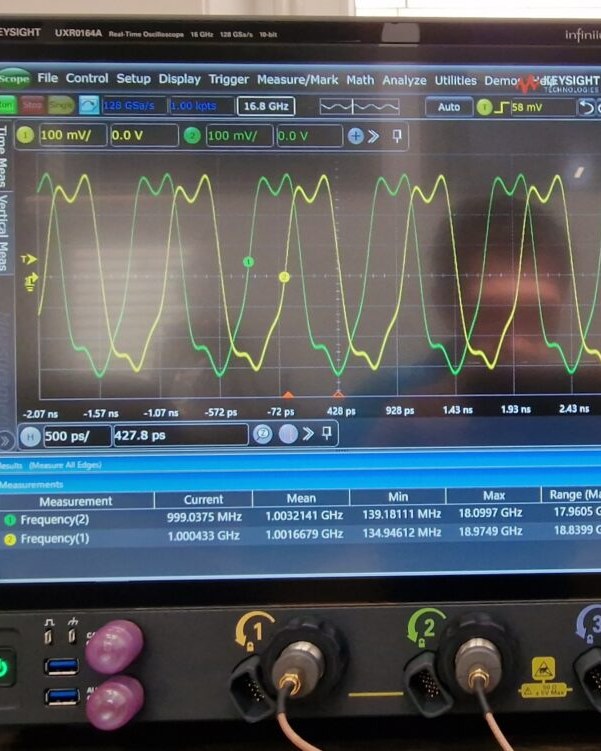Open the Time Meas side tab
This screenshot has width=601, height=751.
(4, 157)
